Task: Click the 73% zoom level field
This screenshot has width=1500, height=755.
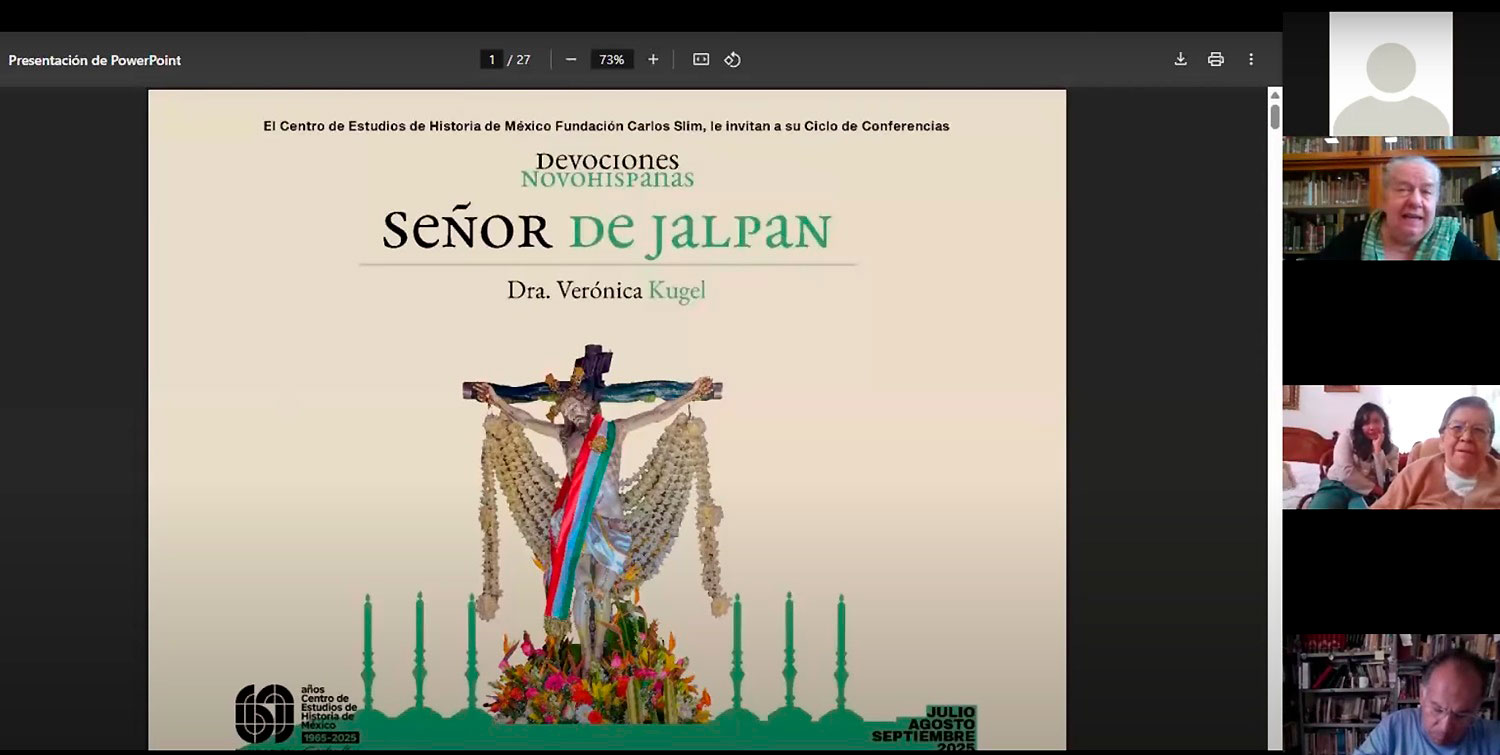Action: pos(611,60)
